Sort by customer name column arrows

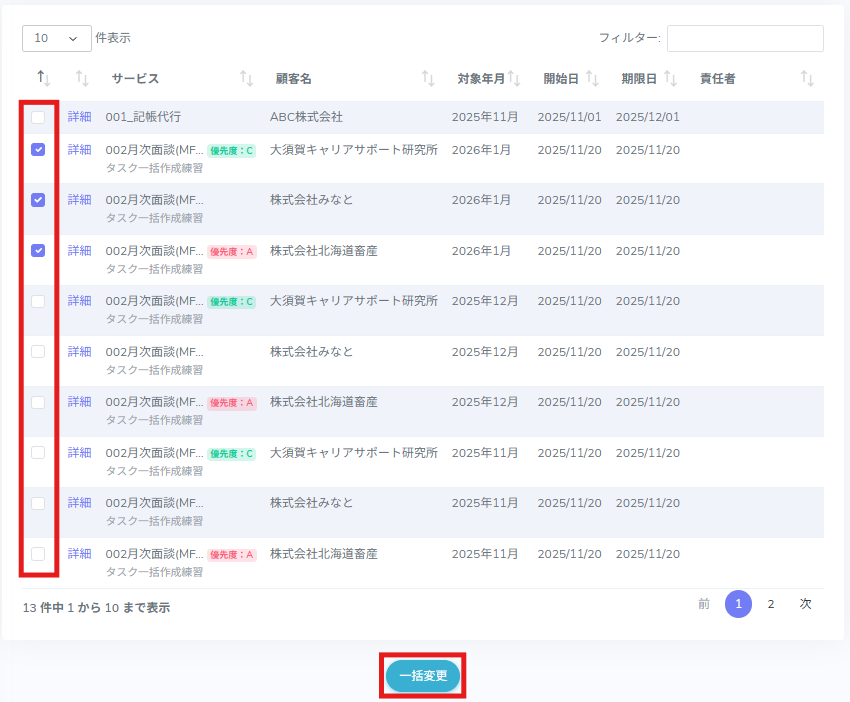[x=428, y=78]
